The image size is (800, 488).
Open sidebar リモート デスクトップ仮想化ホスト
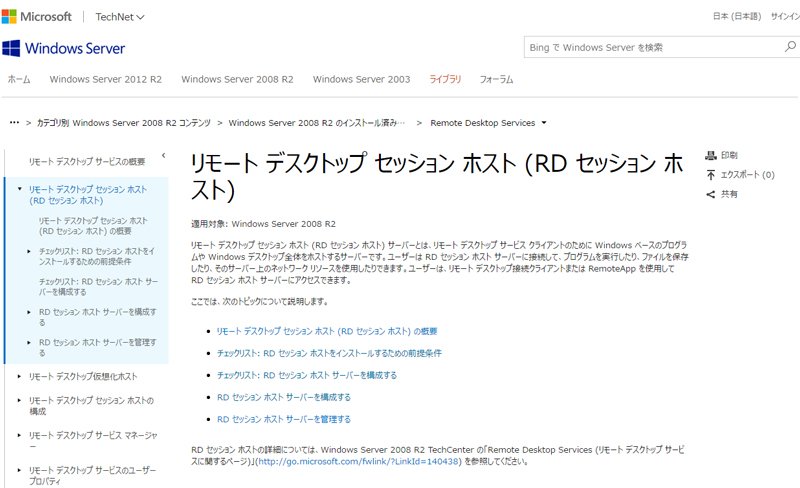[x=83, y=377]
